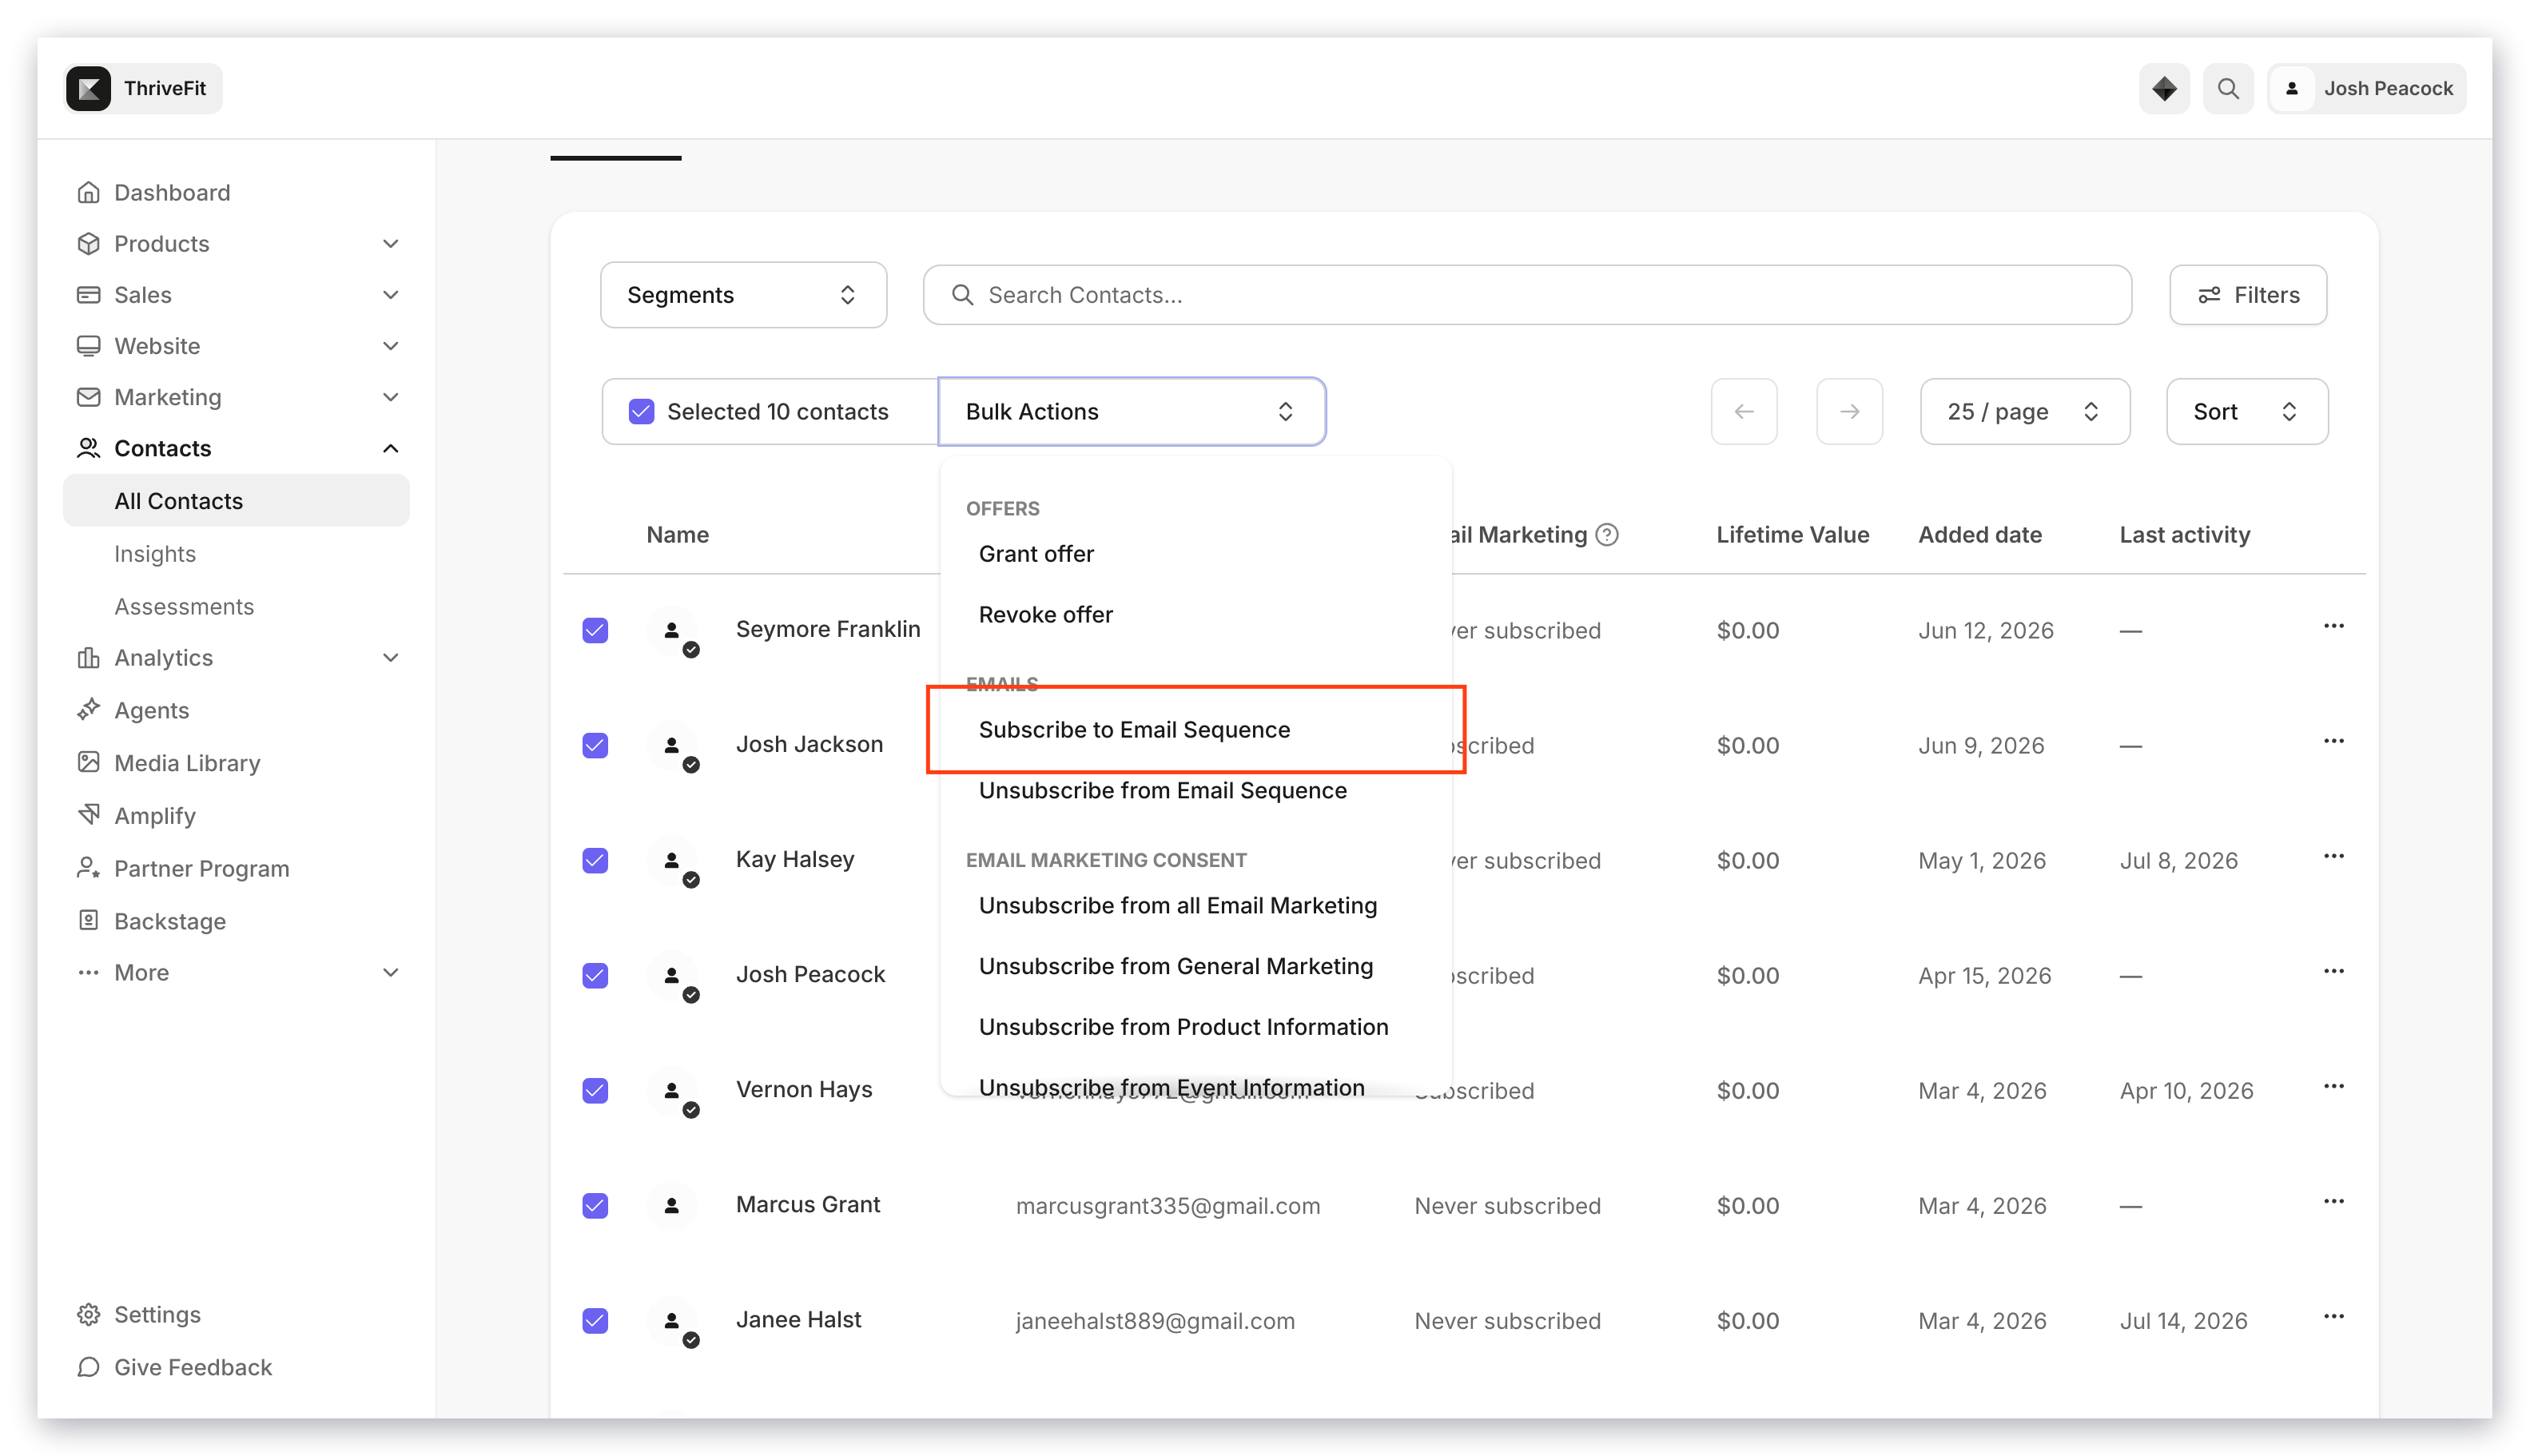Expand the Sales sidebar section
This screenshot has width=2530, height=1456.
(390, 294)
